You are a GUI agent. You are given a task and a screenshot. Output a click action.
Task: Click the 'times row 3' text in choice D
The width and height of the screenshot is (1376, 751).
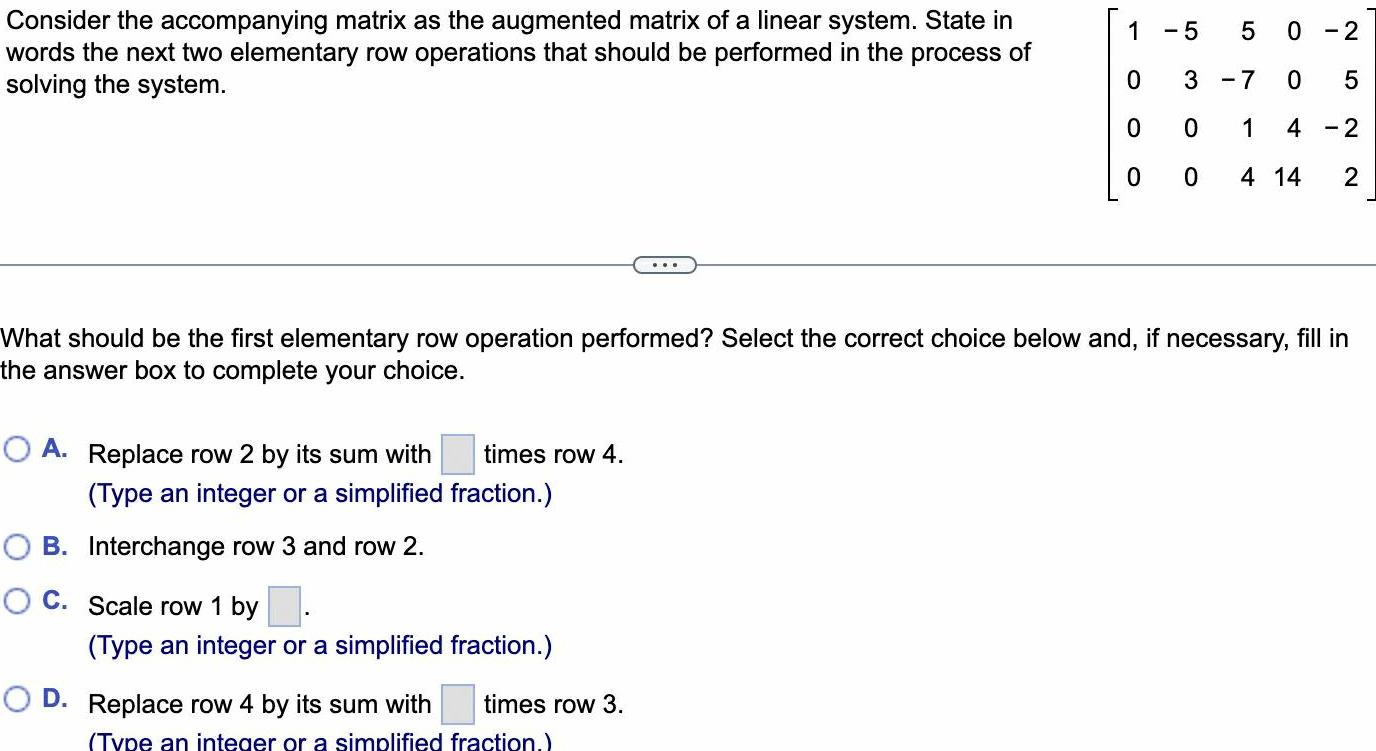click(x=551, y=704)
